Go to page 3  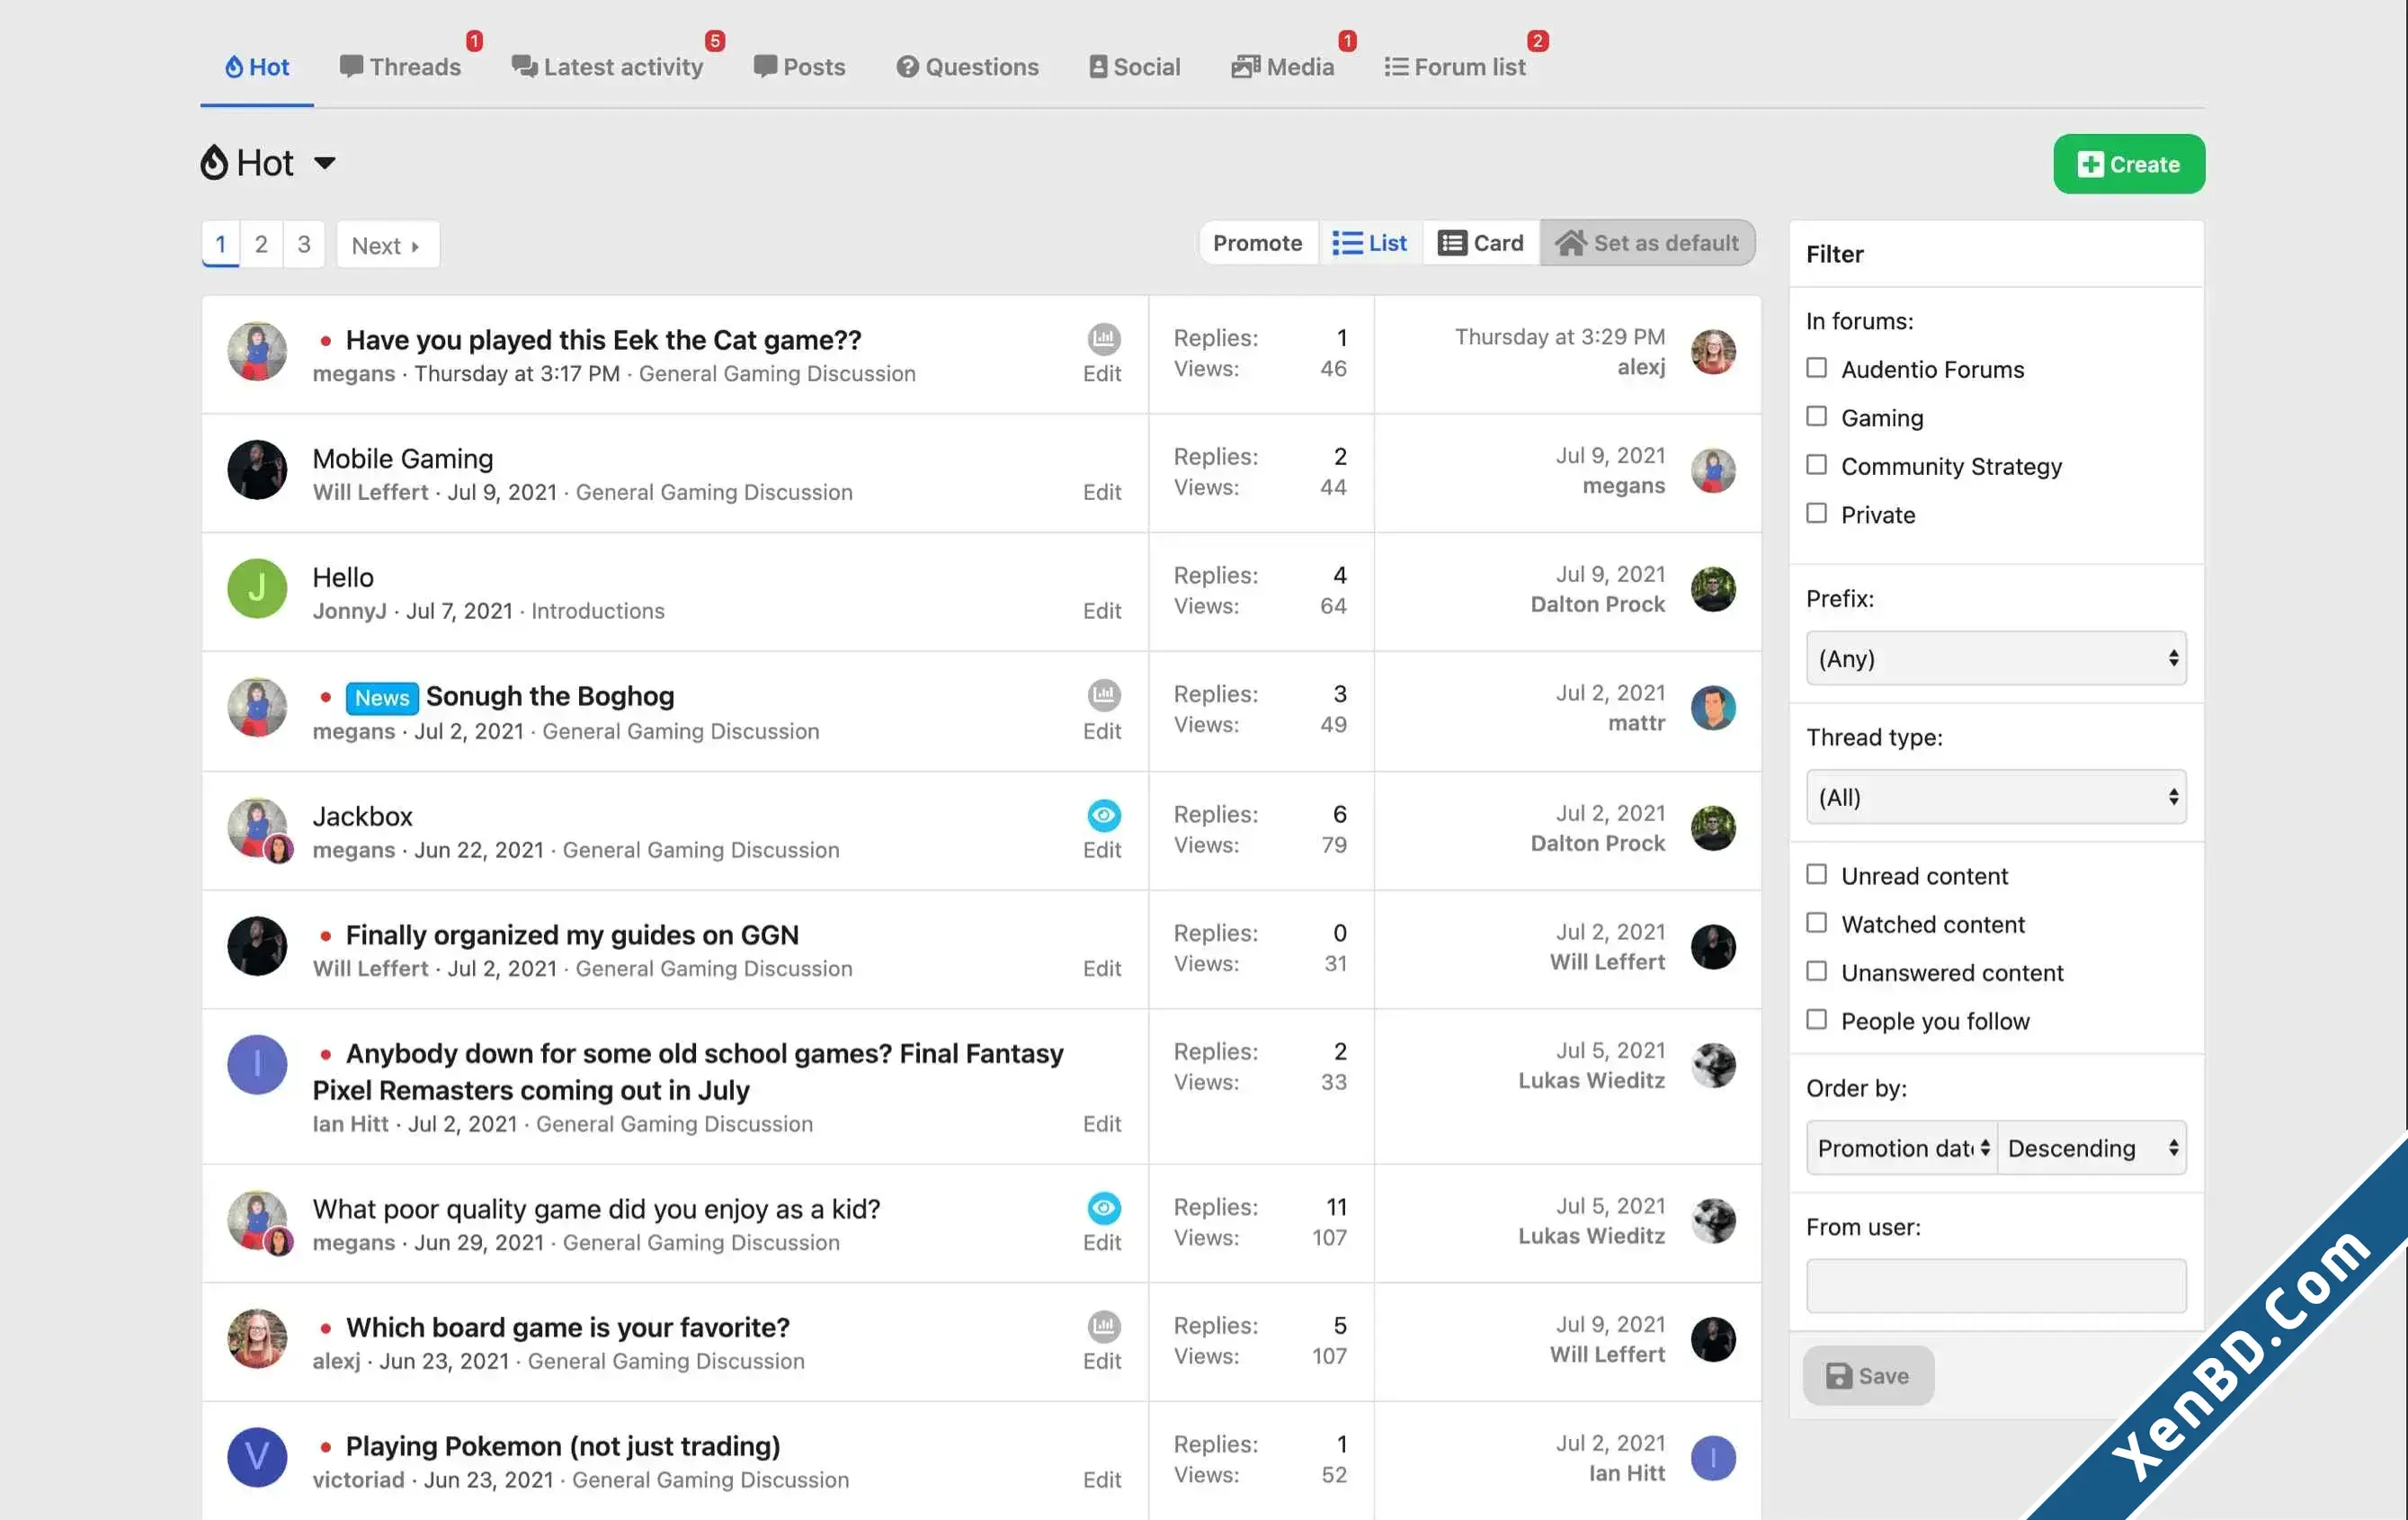(304, 245)
